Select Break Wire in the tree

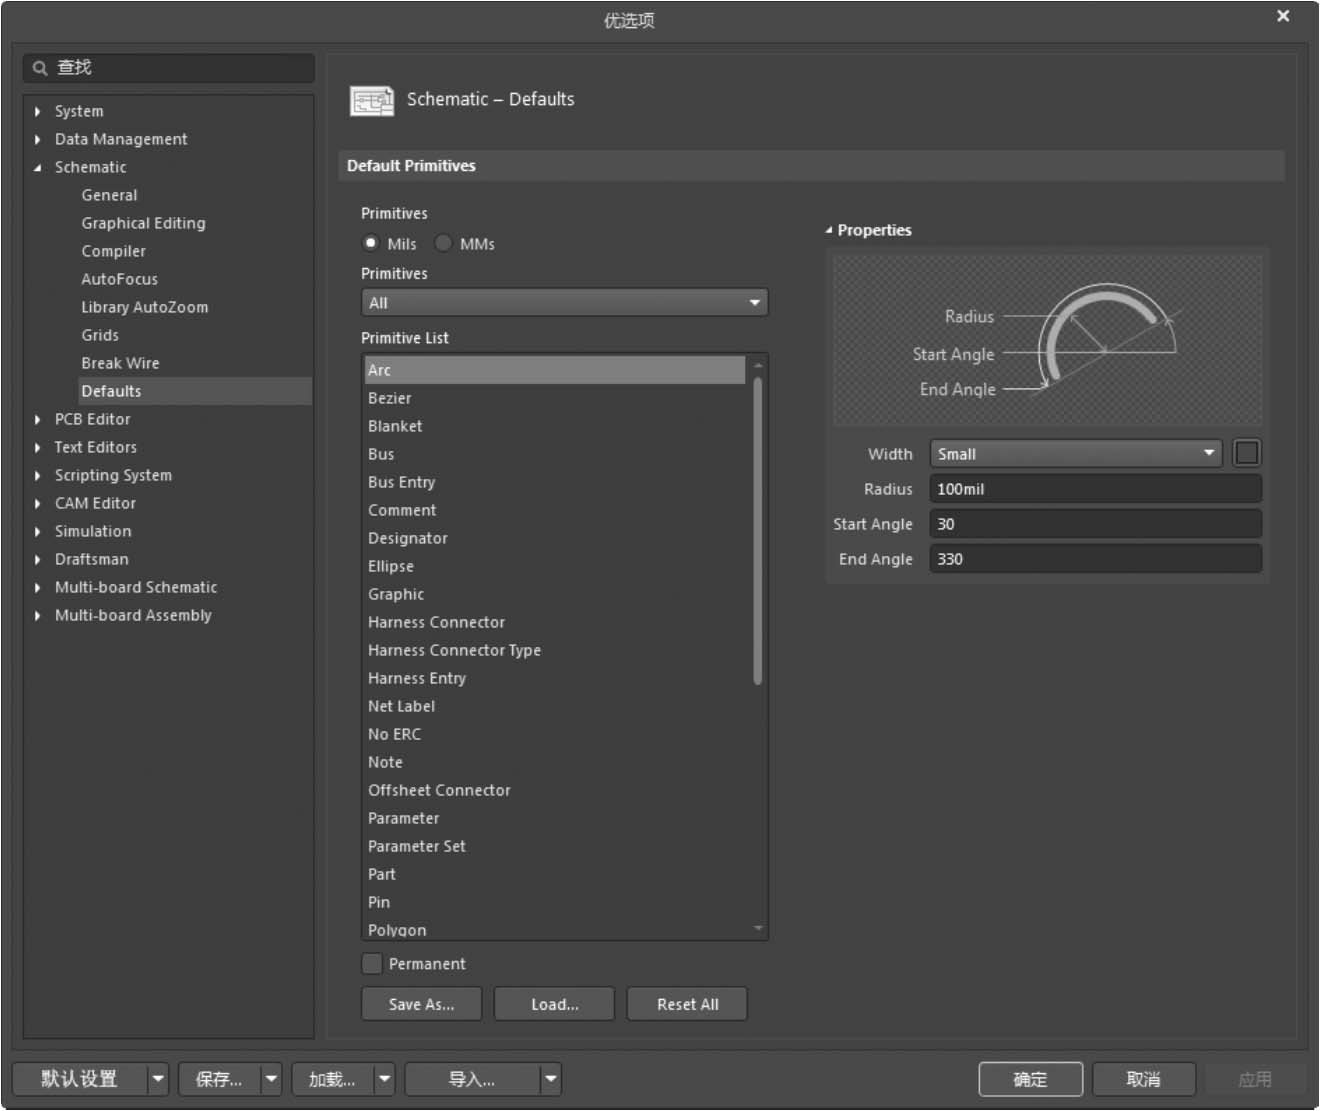(120, 363)
